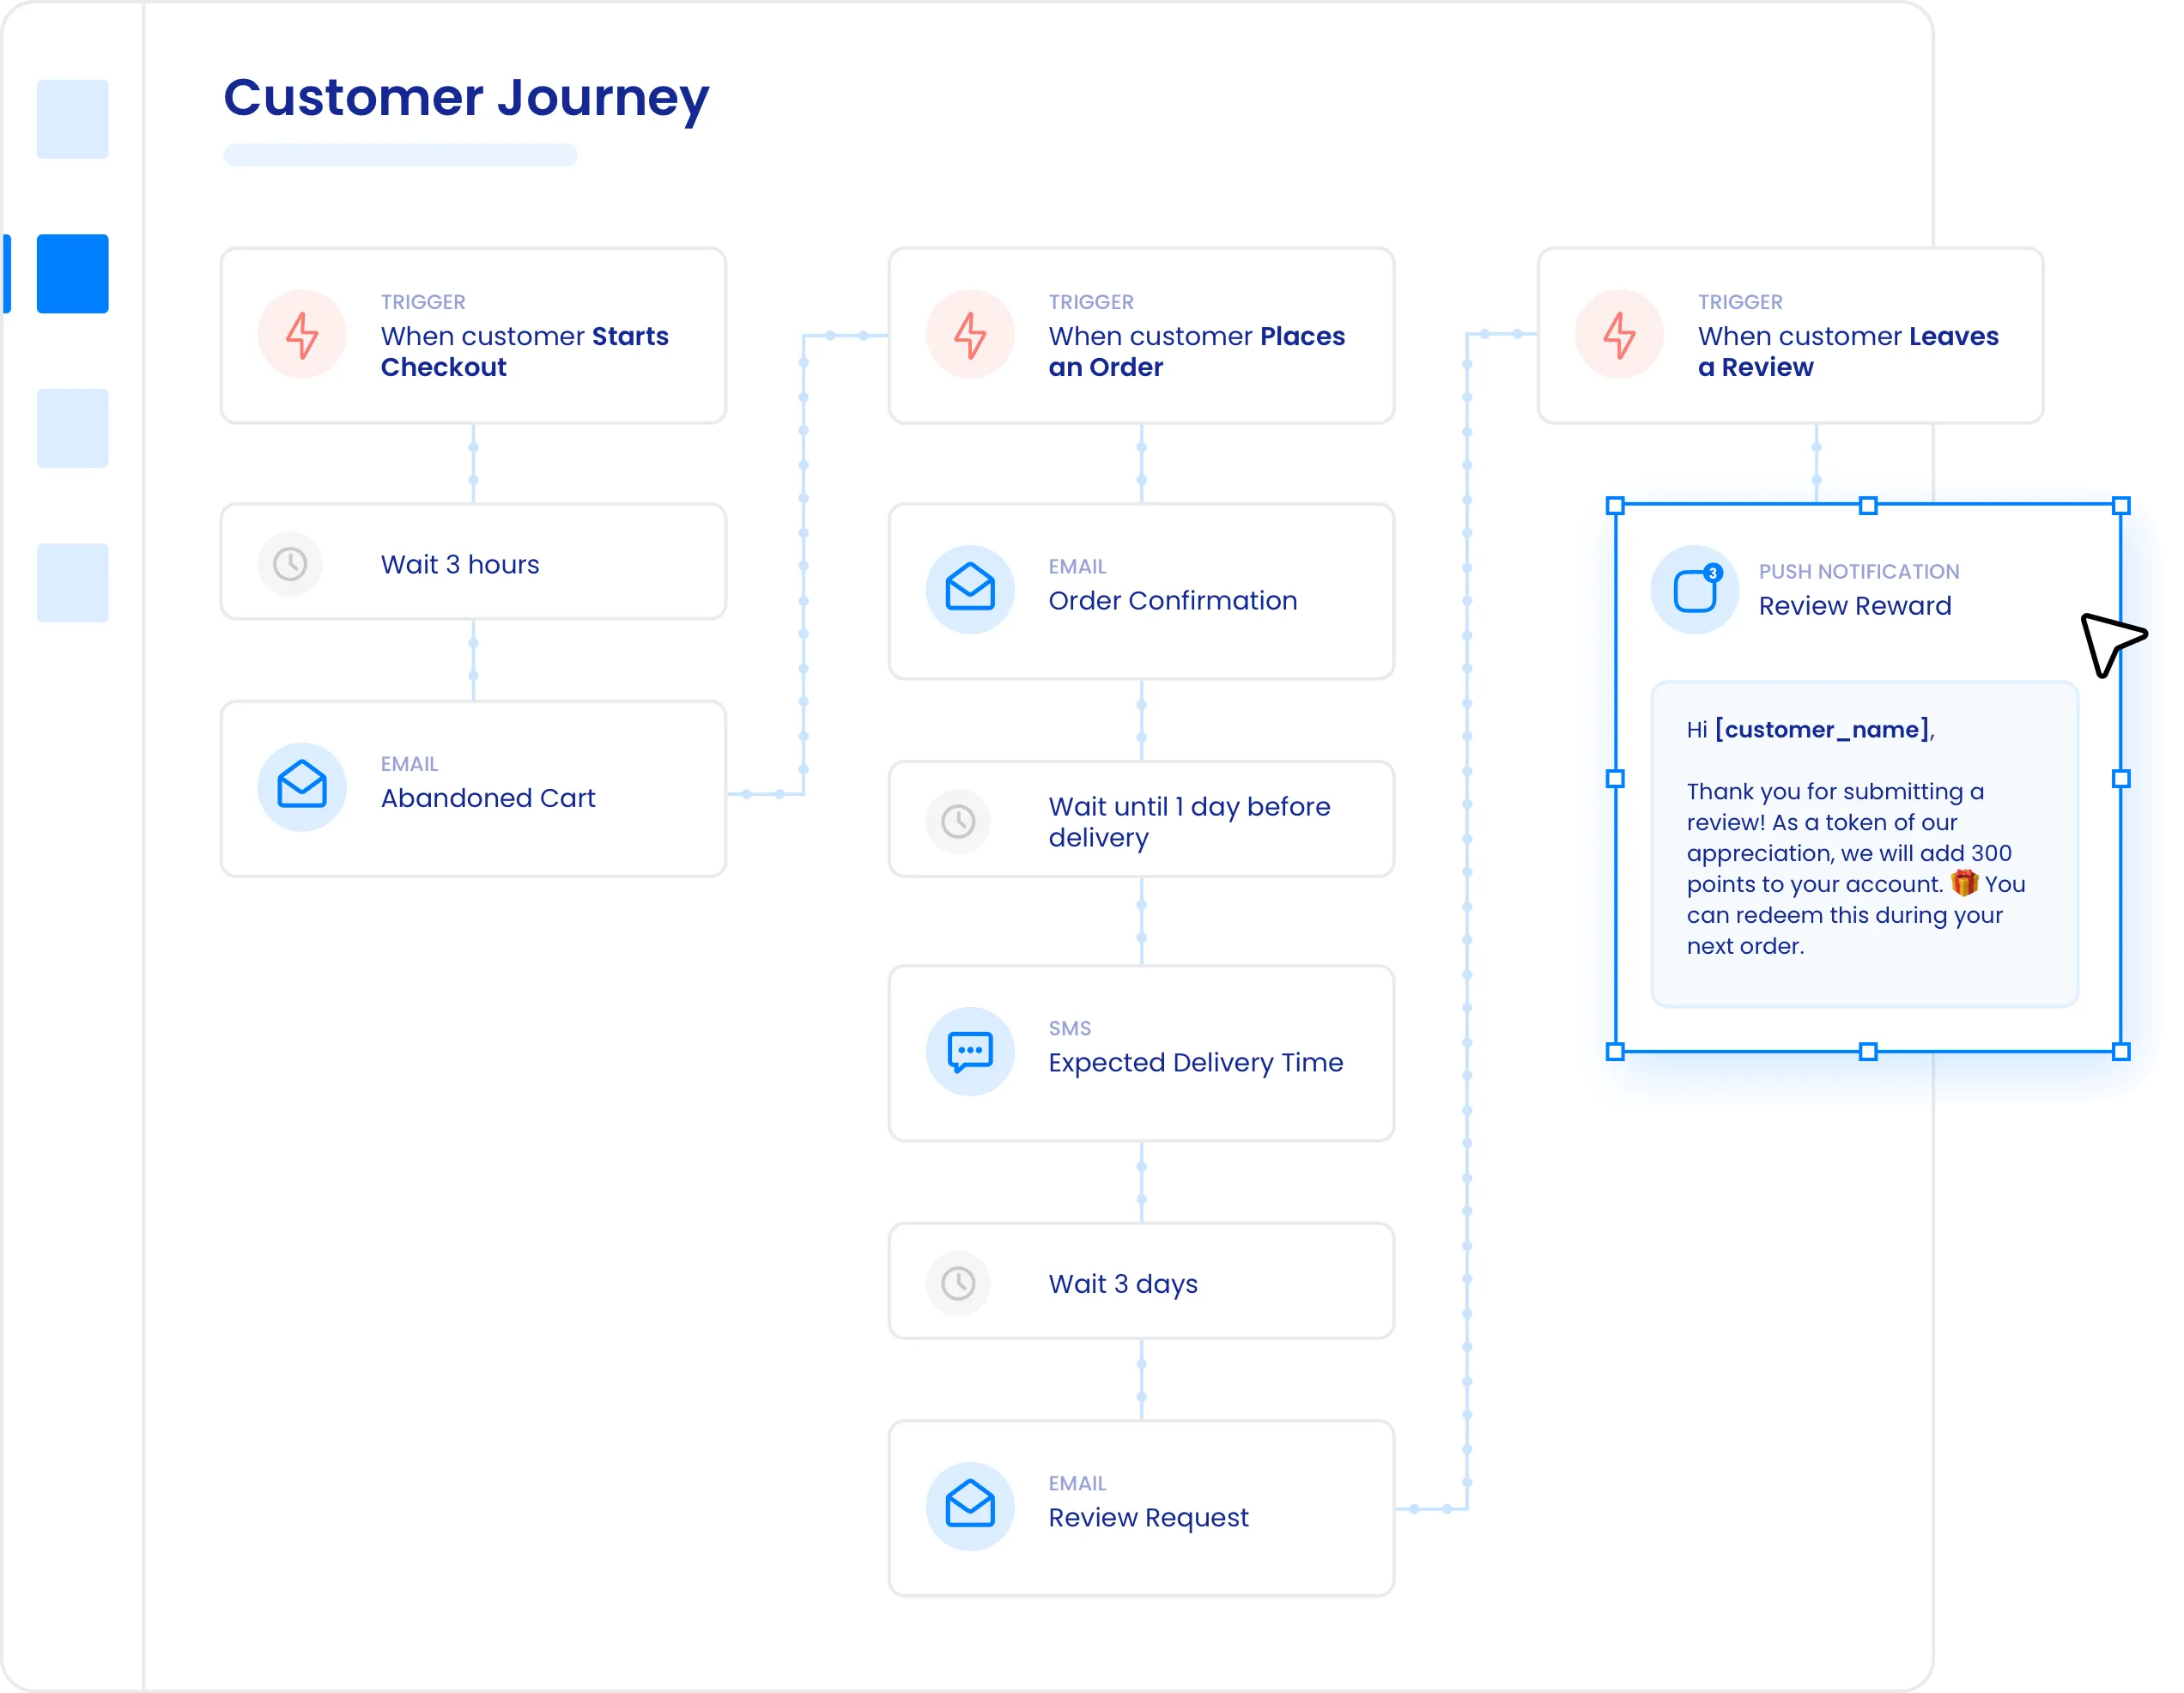Click the clock icon beside Wait 3 hours
Viewport: 2184px width, 1693px height.
[290, 564]
